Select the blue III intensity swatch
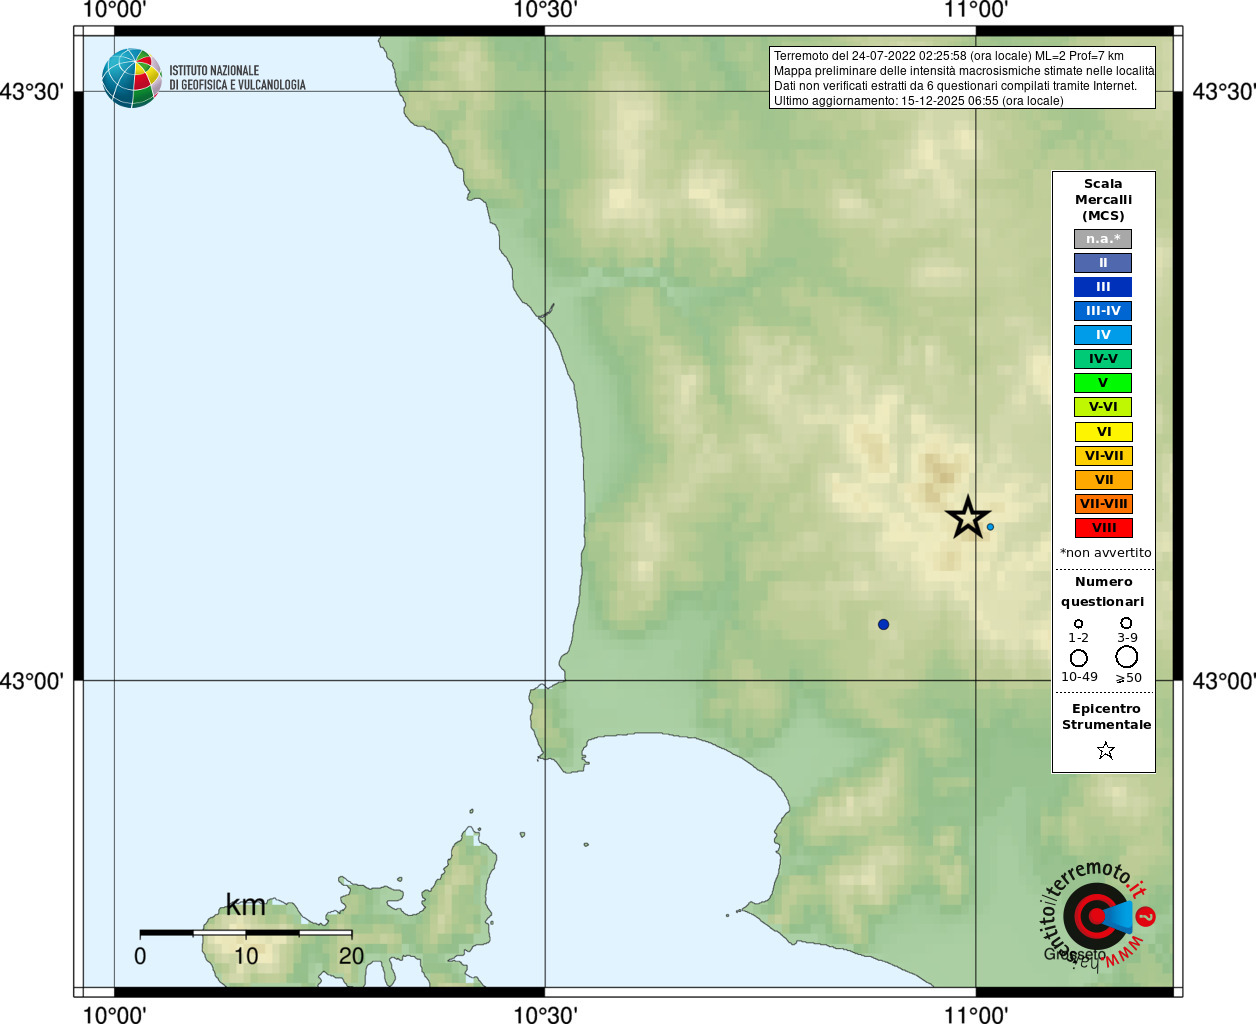This screenshot has height=1024, width=1256. click(x=1103, y=287)
